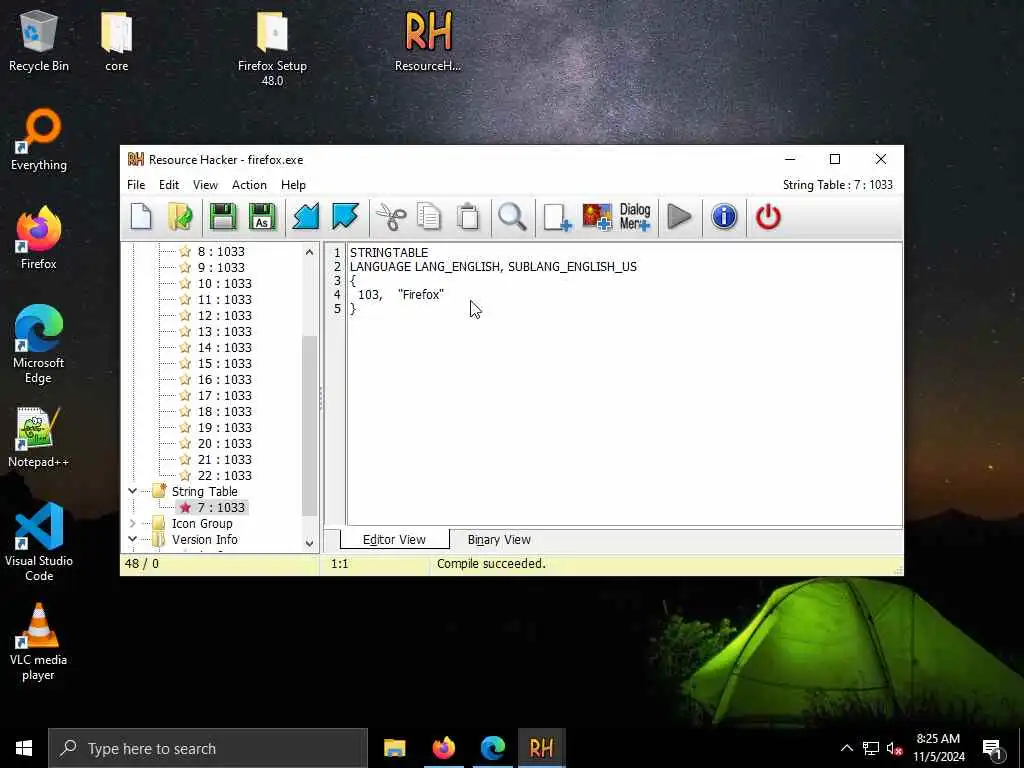The image size is (1024, 768).
Task: Click the muted volume tray icon
Action: (894, 748)
